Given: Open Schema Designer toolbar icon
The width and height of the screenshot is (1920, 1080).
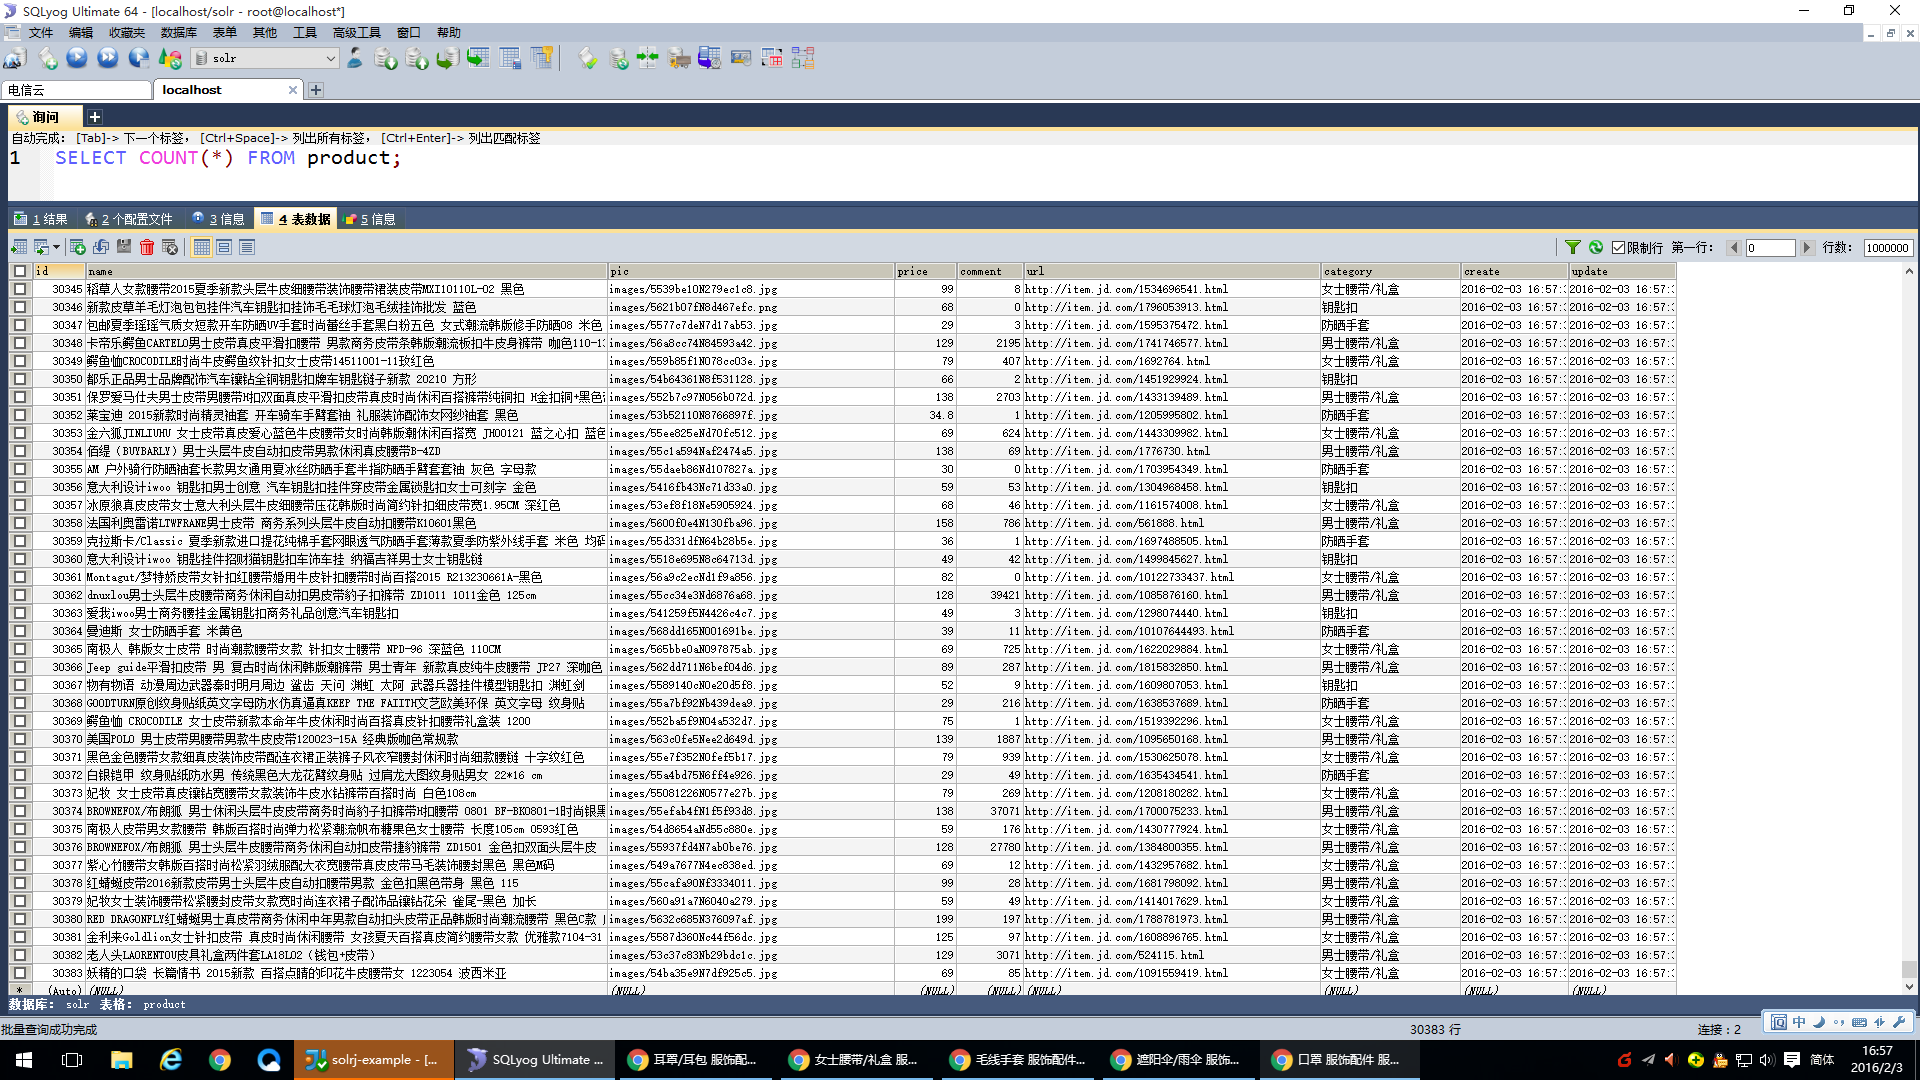Looking at the screenshot, I should click(803, 58).
